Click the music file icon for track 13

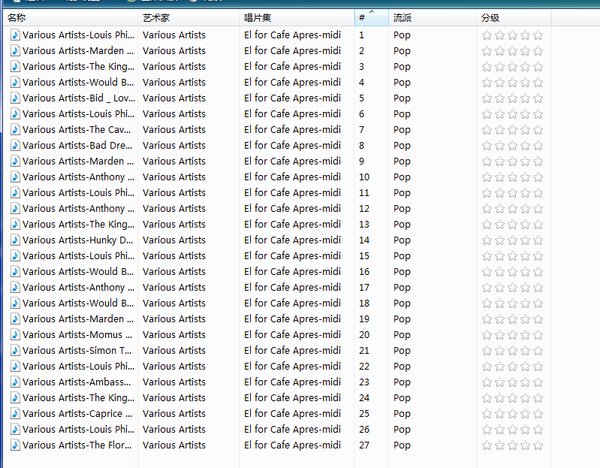15,224
